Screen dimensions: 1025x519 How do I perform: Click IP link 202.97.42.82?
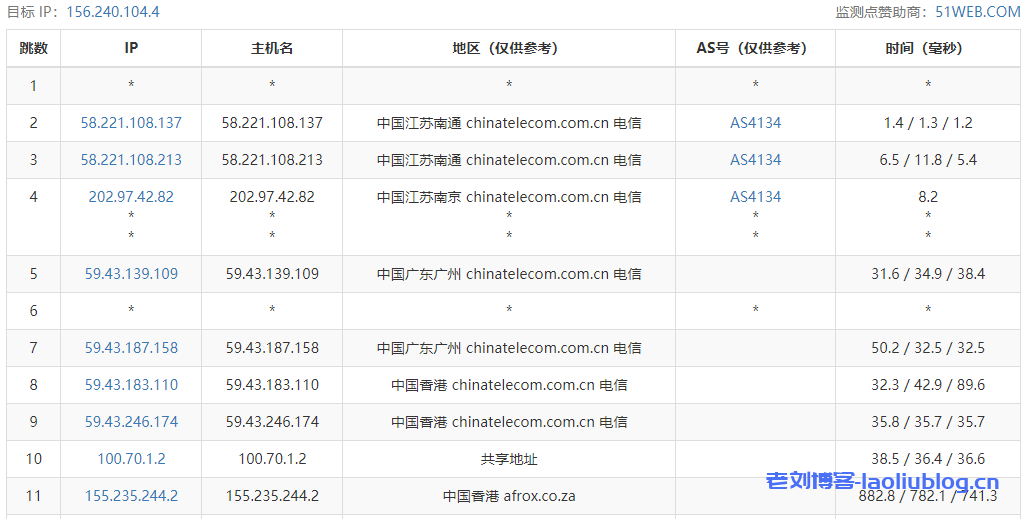[x=131, y=197]
